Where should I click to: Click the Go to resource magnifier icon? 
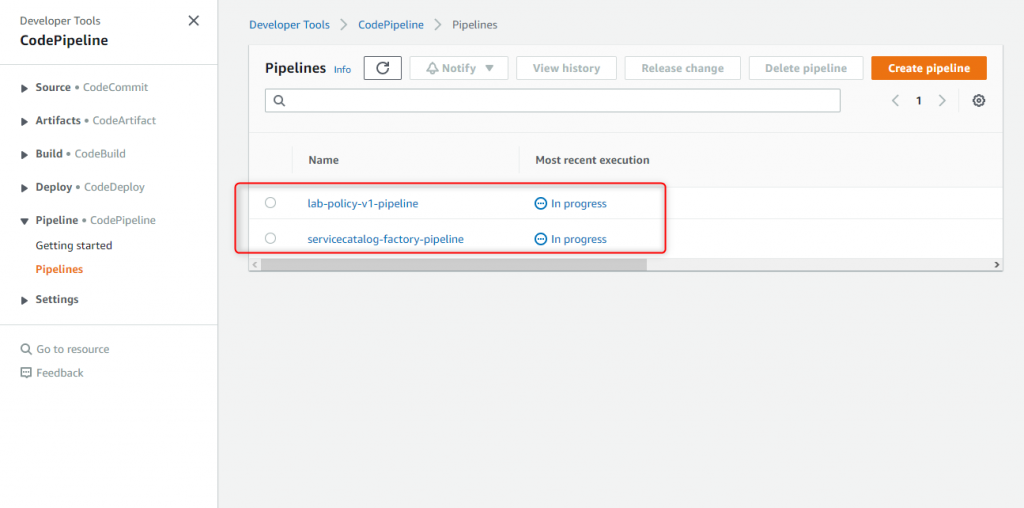tap(26, 349)
